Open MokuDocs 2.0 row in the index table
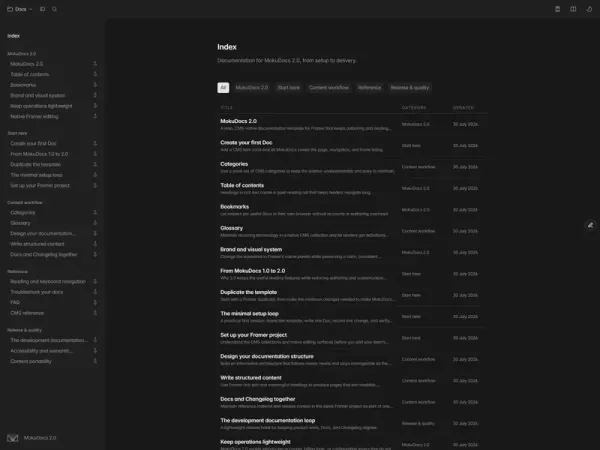 (x=352, y=124)
